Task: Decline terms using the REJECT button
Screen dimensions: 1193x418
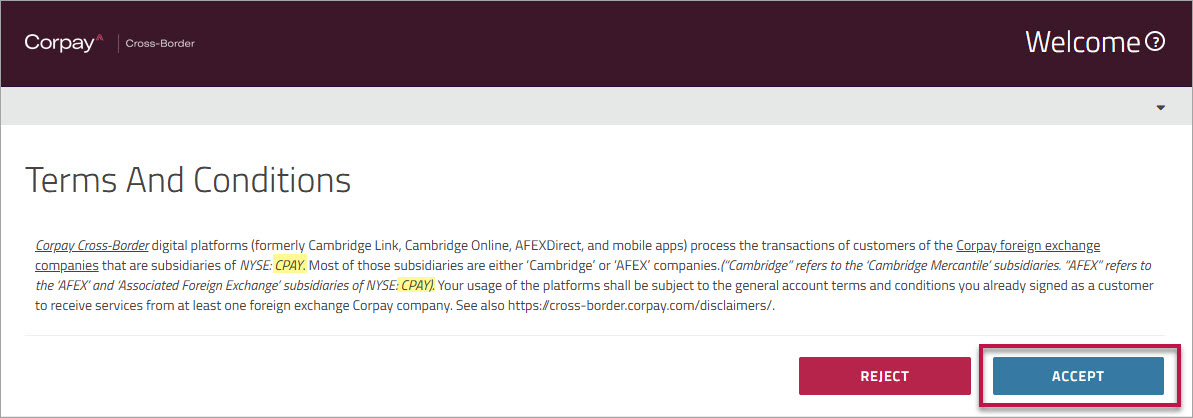Action: 884,376
